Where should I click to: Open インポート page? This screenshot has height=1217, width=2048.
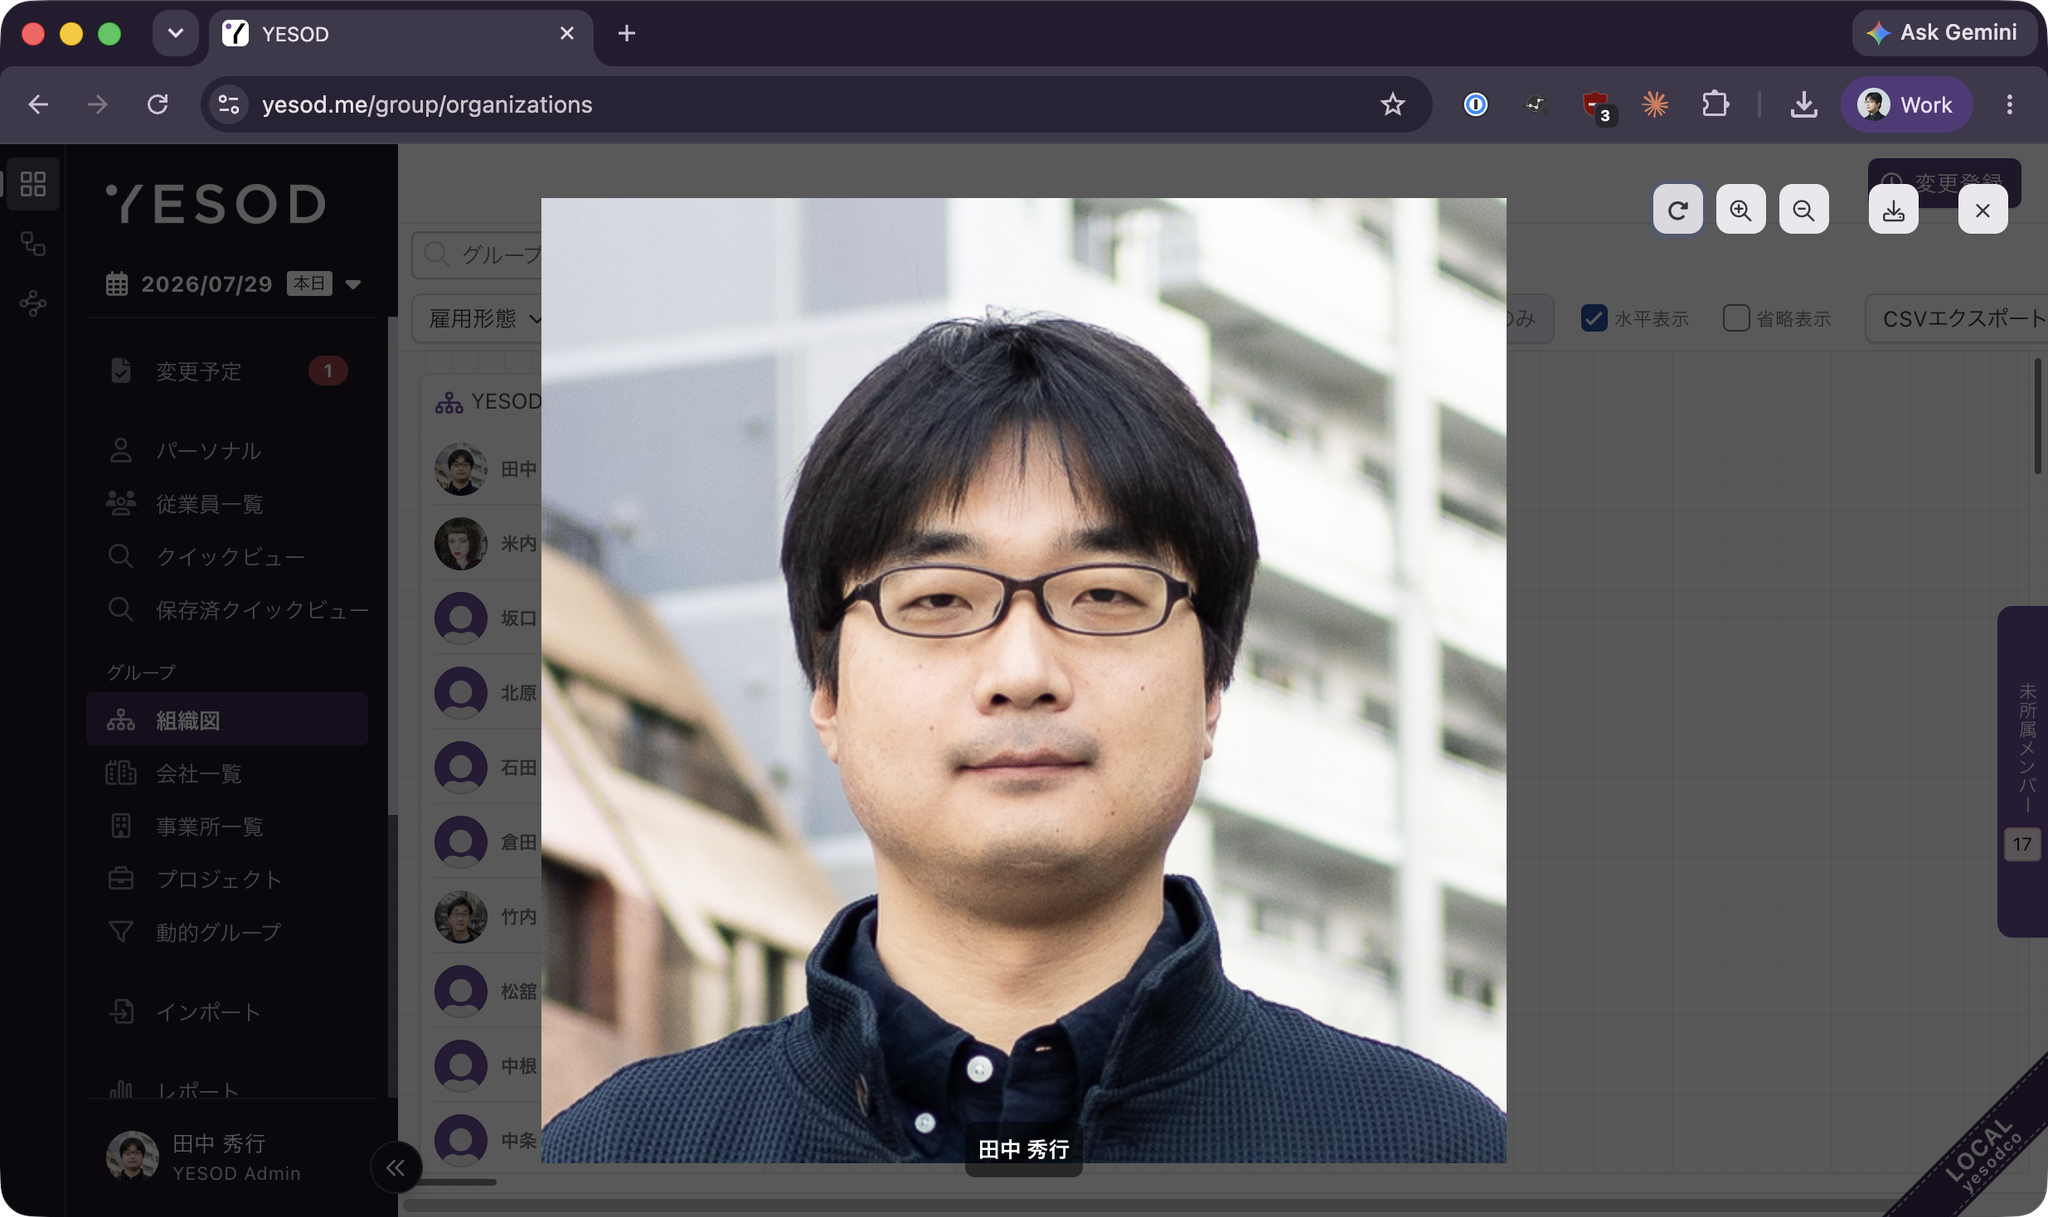[227, 1012]
